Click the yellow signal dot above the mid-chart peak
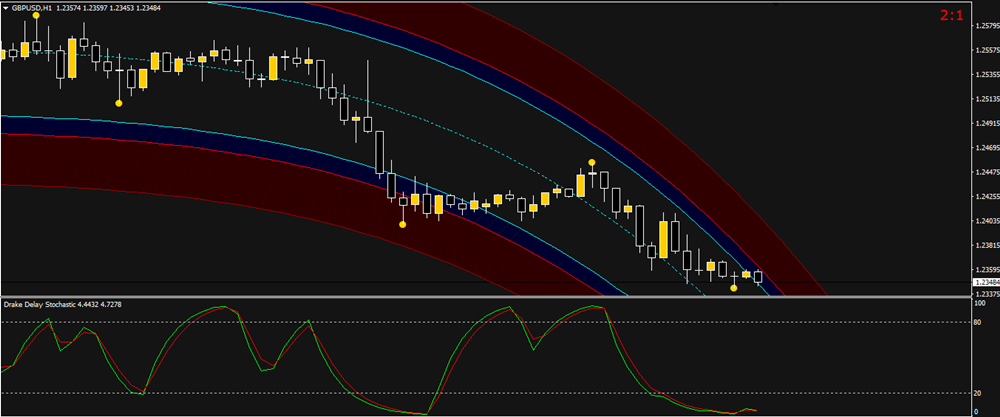Viewport: 1000px width, 417px height. point(592,162)
